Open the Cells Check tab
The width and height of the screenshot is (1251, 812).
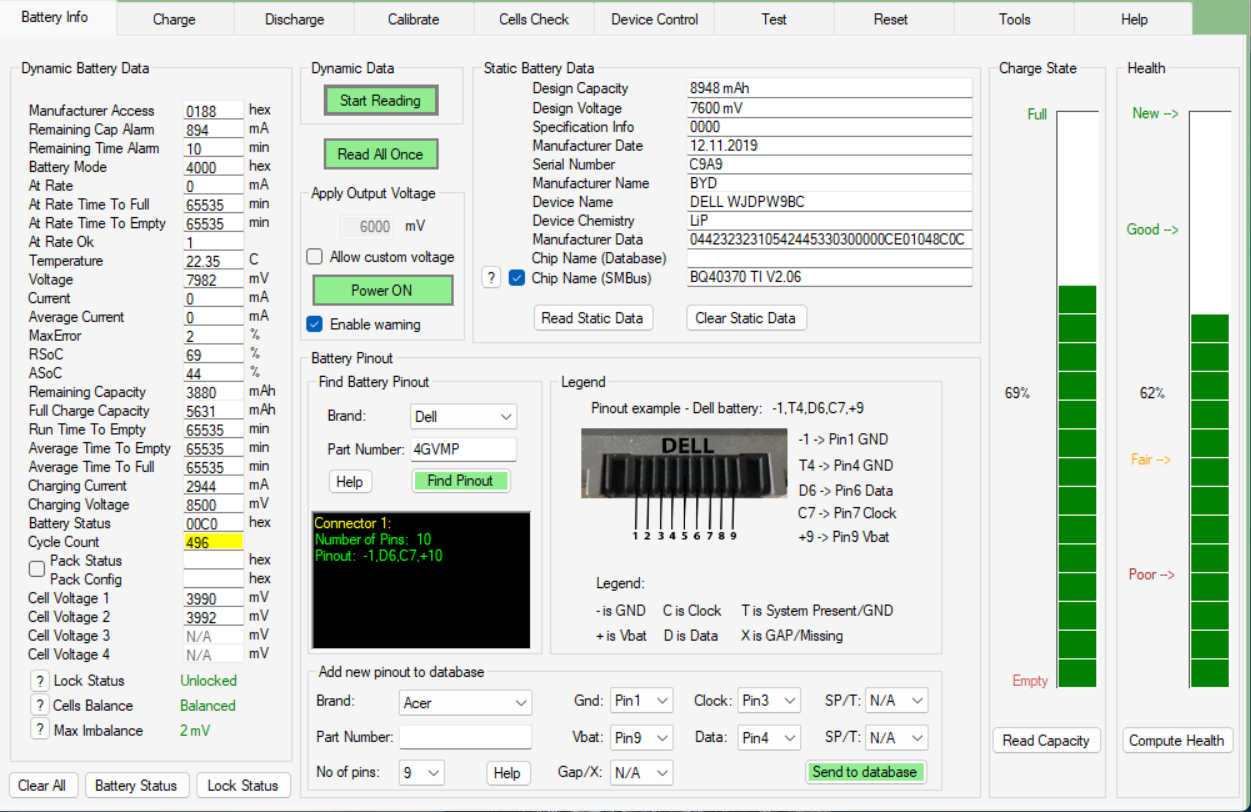pos(534,19)
